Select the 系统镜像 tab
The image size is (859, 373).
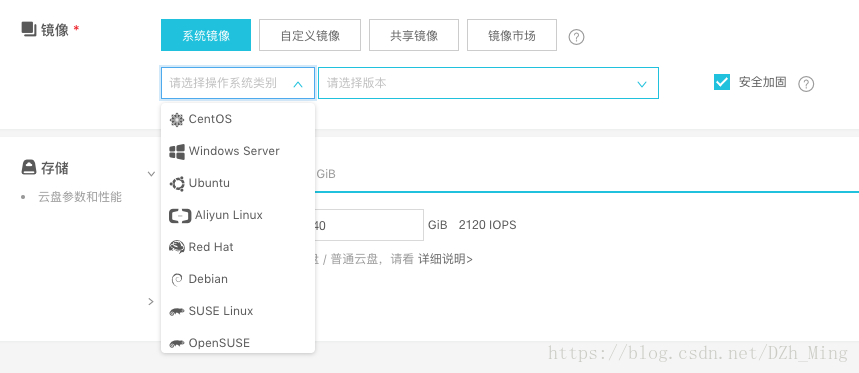pyautogui.click(x=206, y=35)
